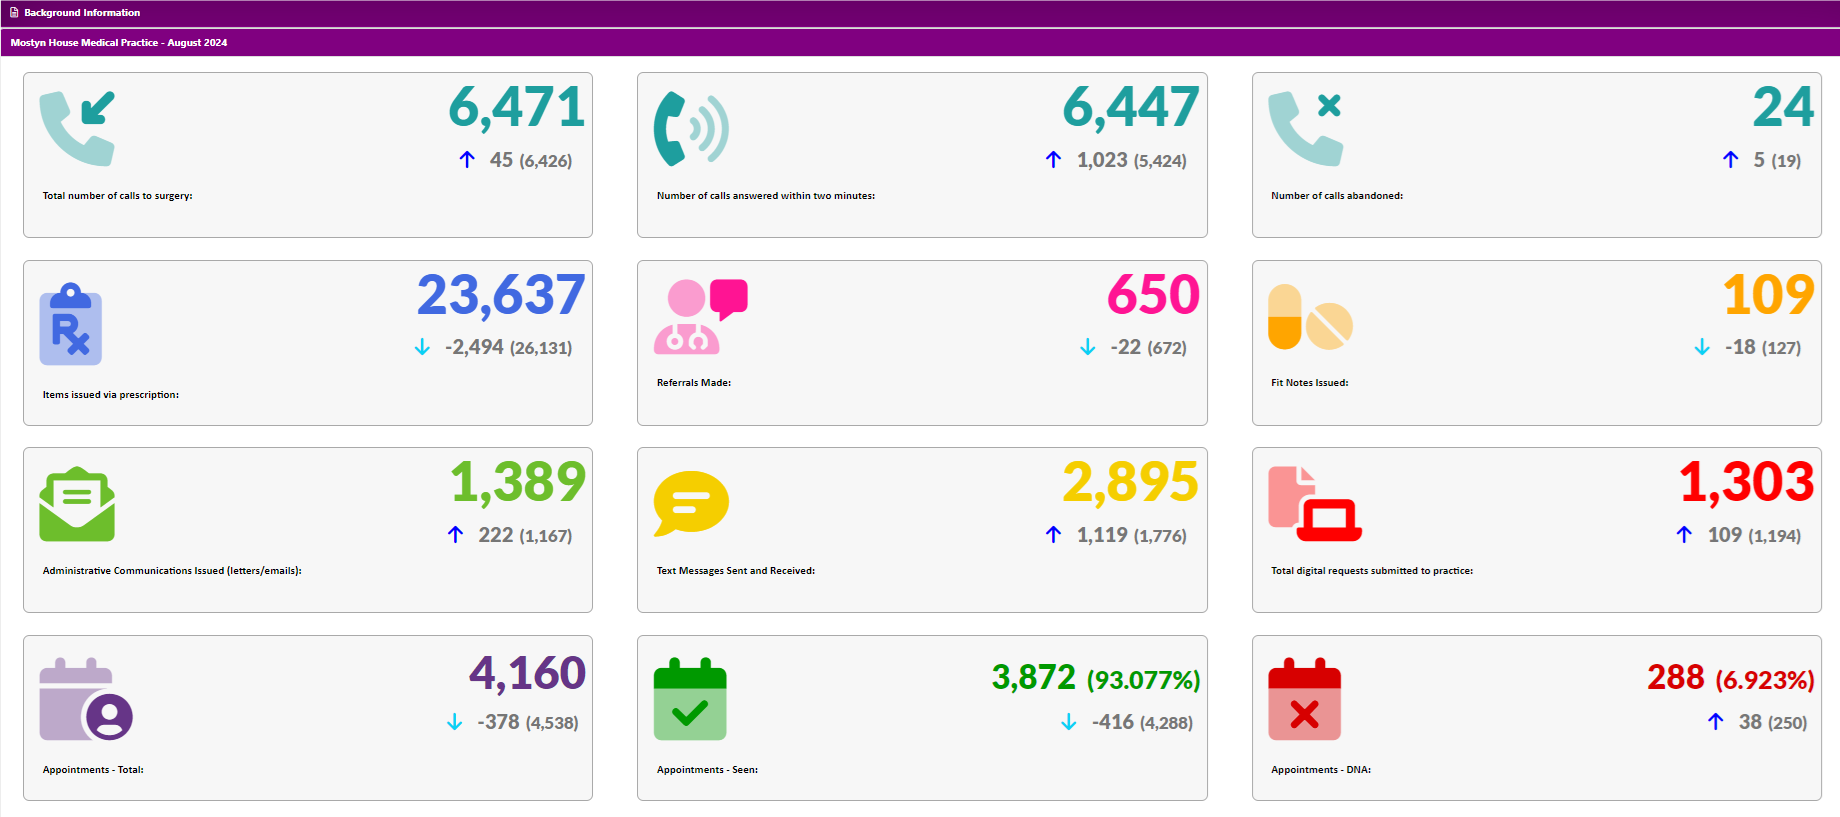Click the document icon beside Background Information
The width and height of the screenshot is (1840, 817).
pos(14,13)
